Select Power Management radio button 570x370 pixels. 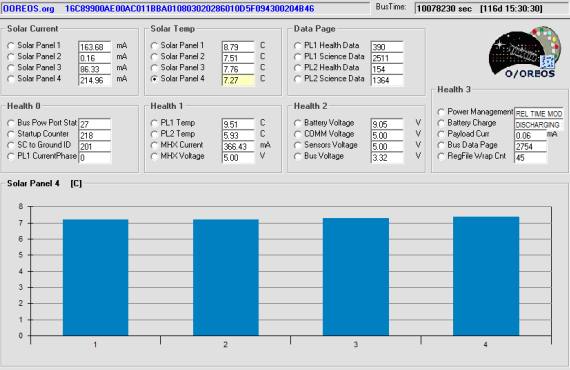pyautogui.click(x=441, y=112)
